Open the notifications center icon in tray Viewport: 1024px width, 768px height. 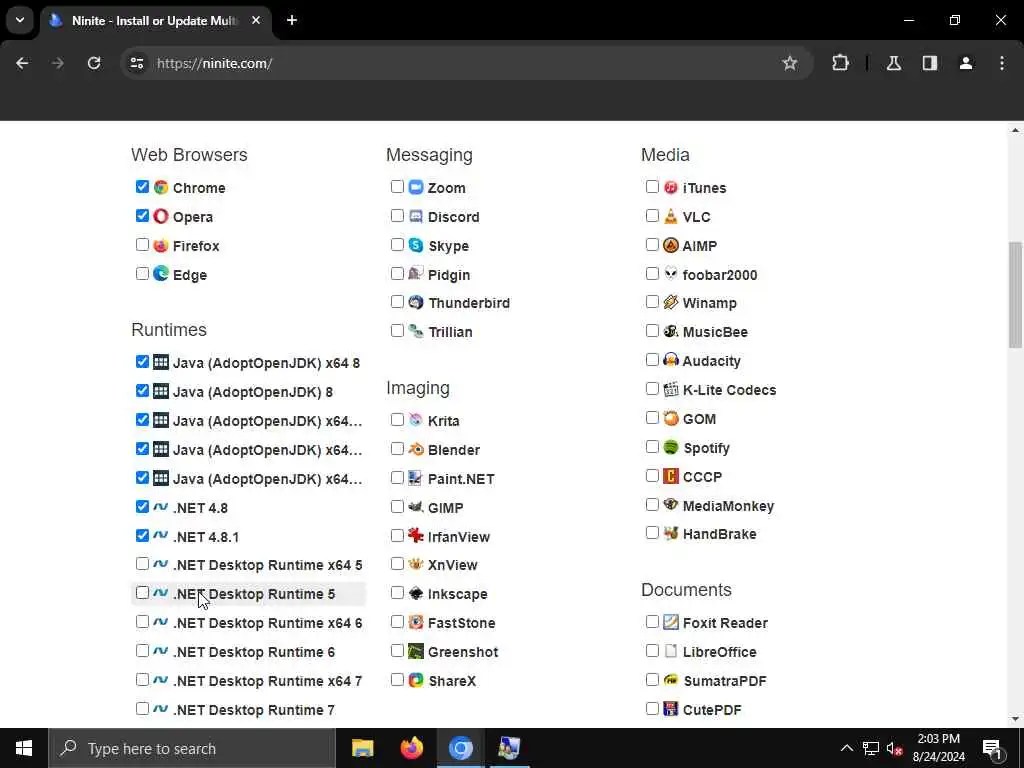[991, 748]
